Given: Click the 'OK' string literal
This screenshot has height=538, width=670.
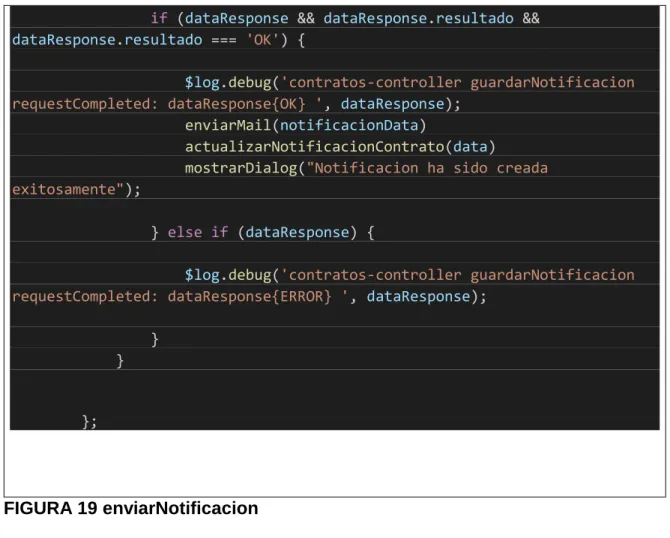Looking at the screenshot, I should pyautogui.click(x=262, y=40).
